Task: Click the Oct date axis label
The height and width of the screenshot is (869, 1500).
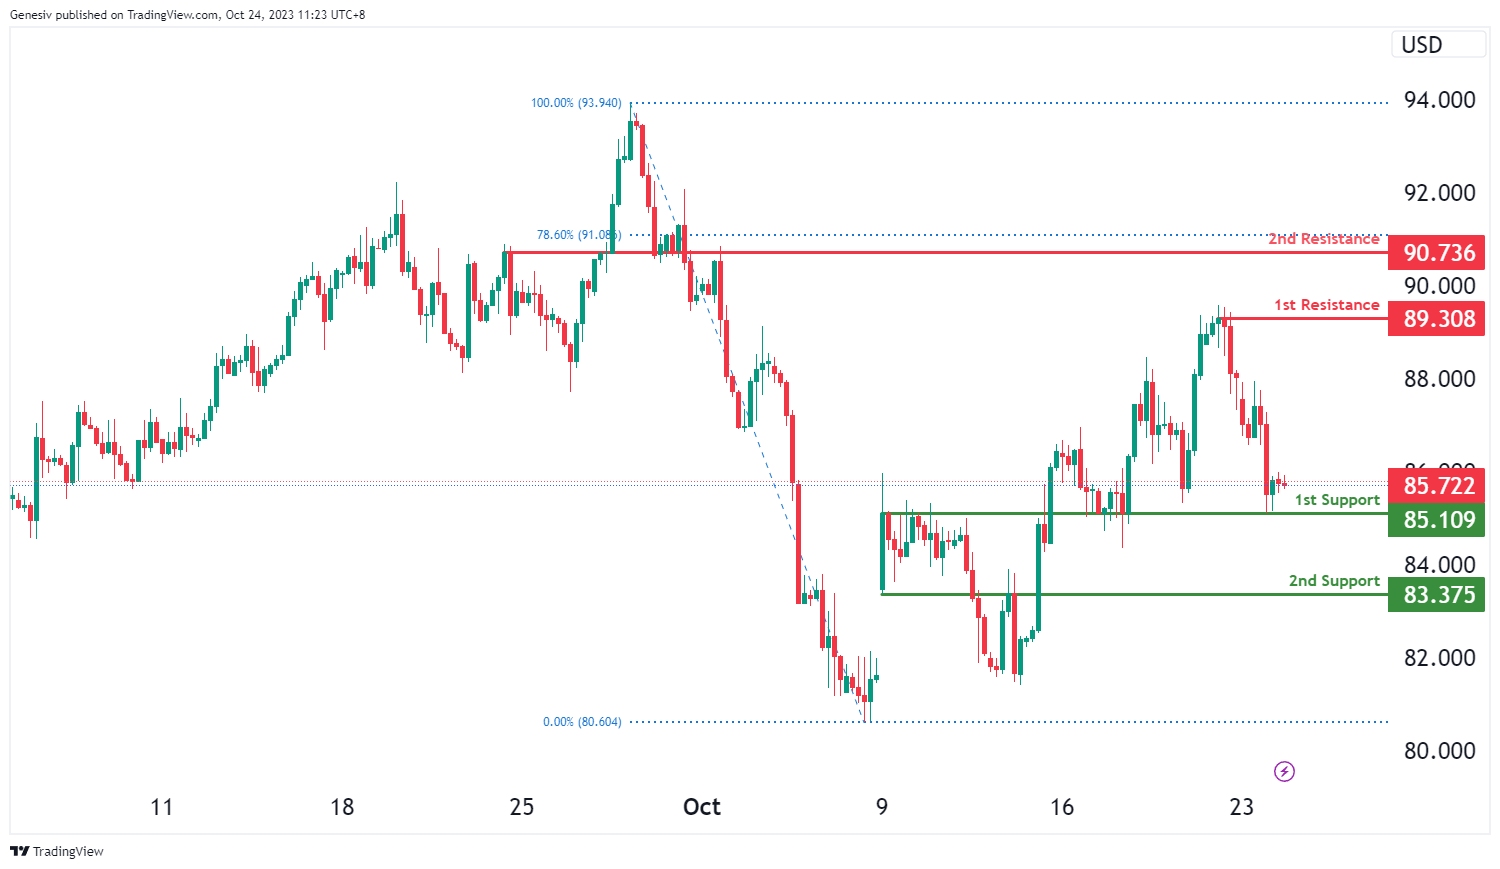Action: click(x=702, y=807)
